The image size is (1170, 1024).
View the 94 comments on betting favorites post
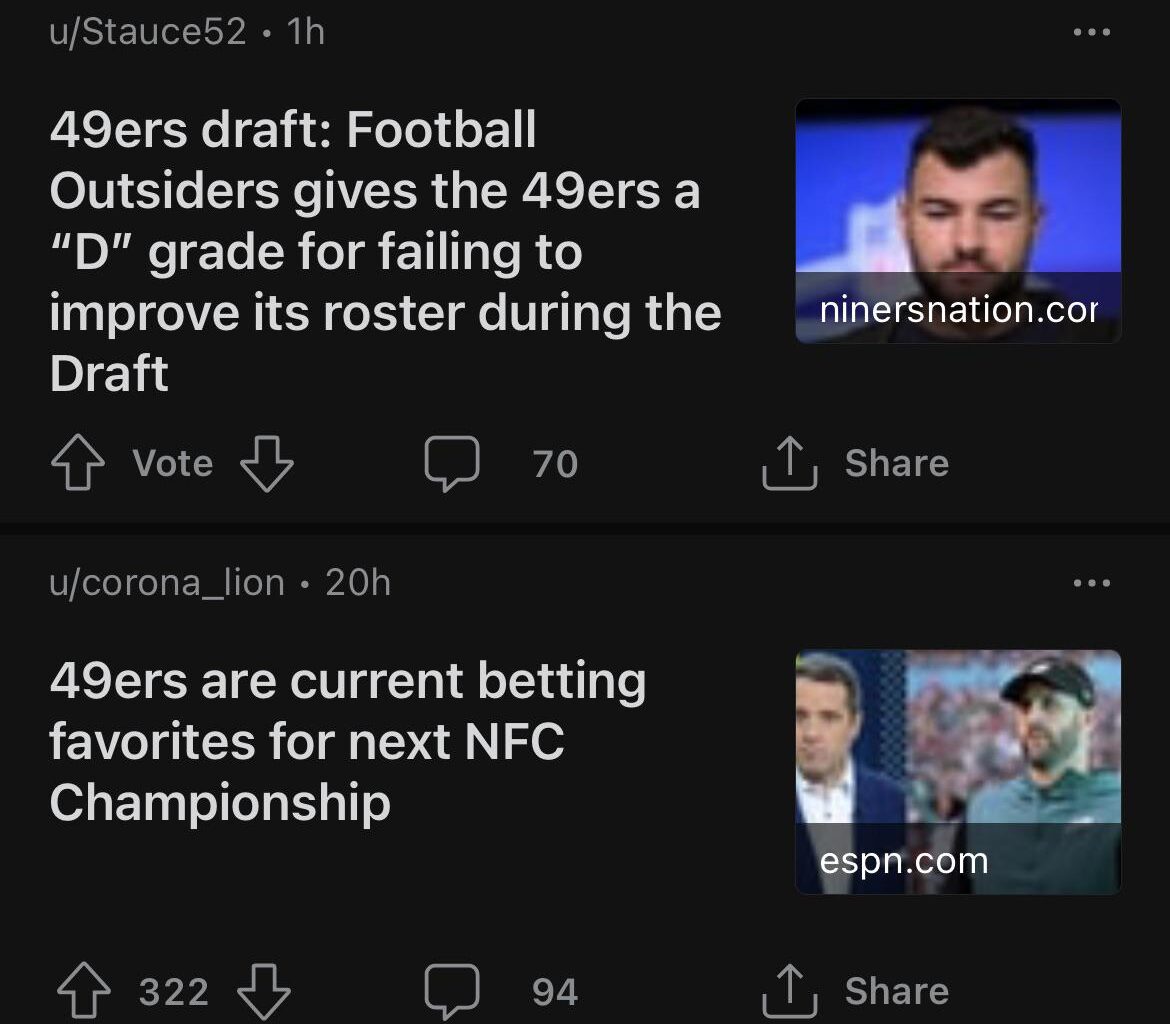555,992
